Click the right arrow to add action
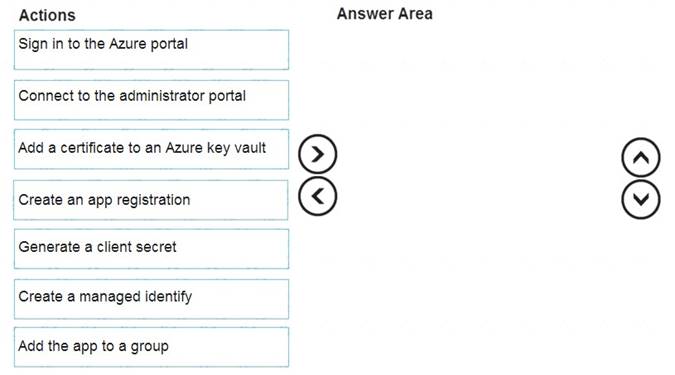The height and width of the screenshot is (375, 675). point(317,154)
